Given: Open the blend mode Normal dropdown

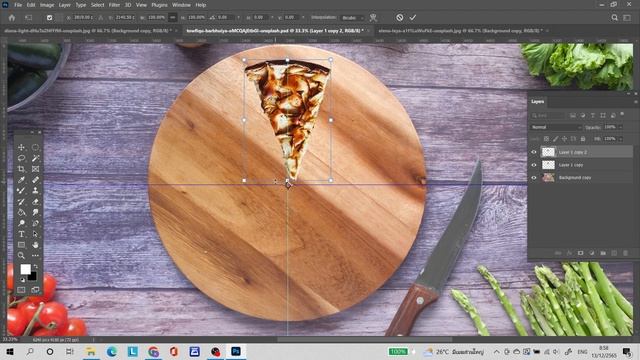Looking at the screenshot, I should tap(556, 127).
